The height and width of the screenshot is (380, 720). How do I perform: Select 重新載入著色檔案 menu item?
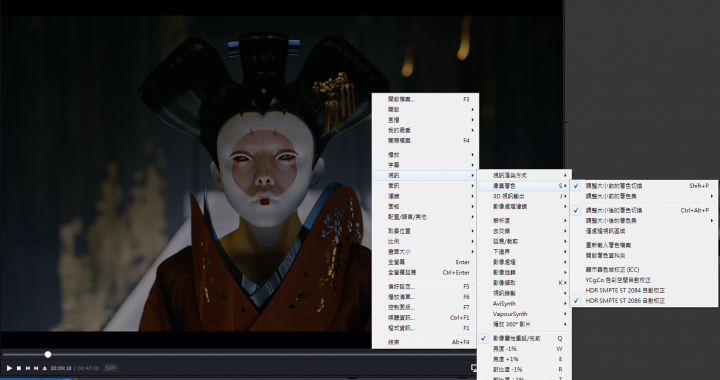point(644,245)
